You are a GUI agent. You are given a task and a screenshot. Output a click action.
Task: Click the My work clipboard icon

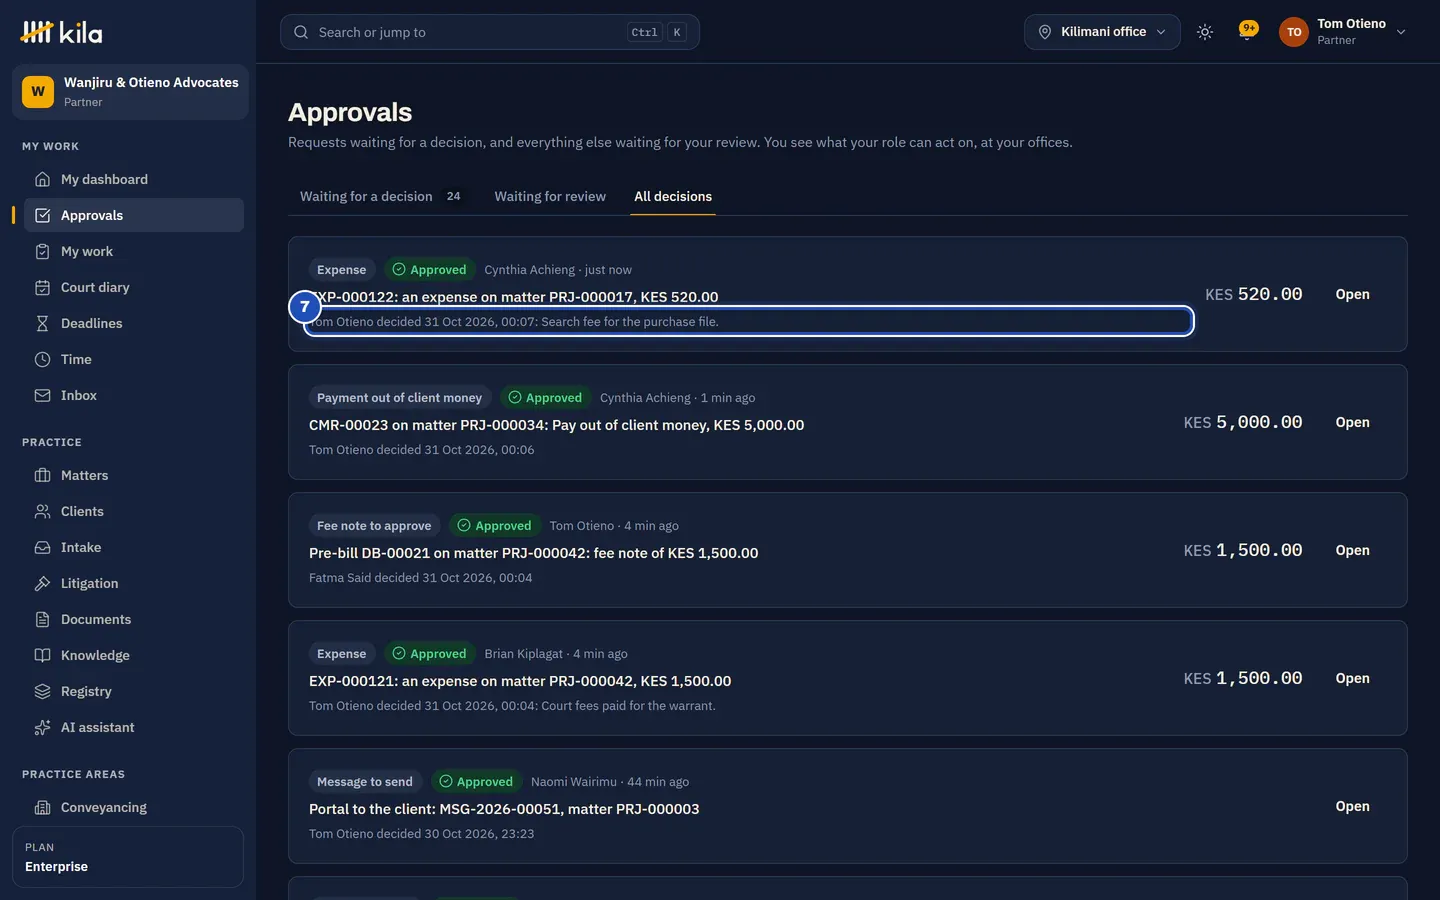click(x=42, y=251)
